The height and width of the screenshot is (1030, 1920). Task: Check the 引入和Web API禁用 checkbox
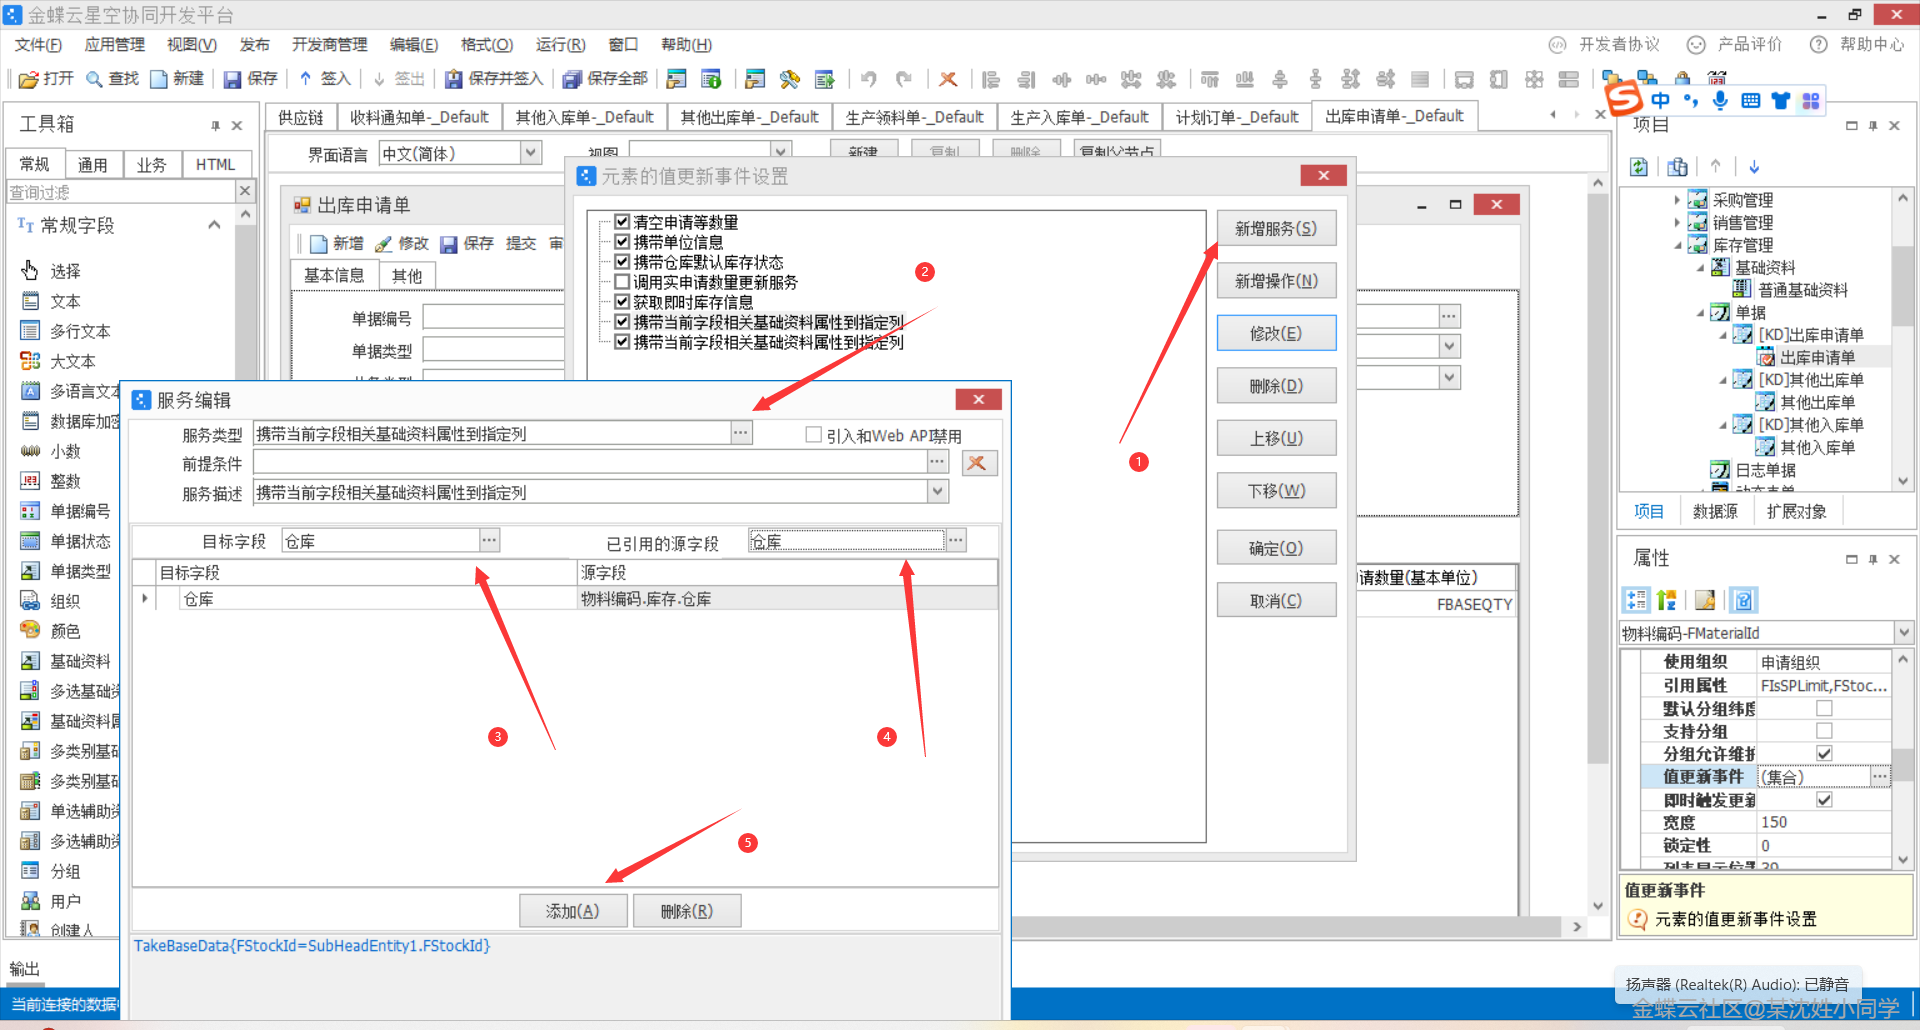[x=814, y=435]
